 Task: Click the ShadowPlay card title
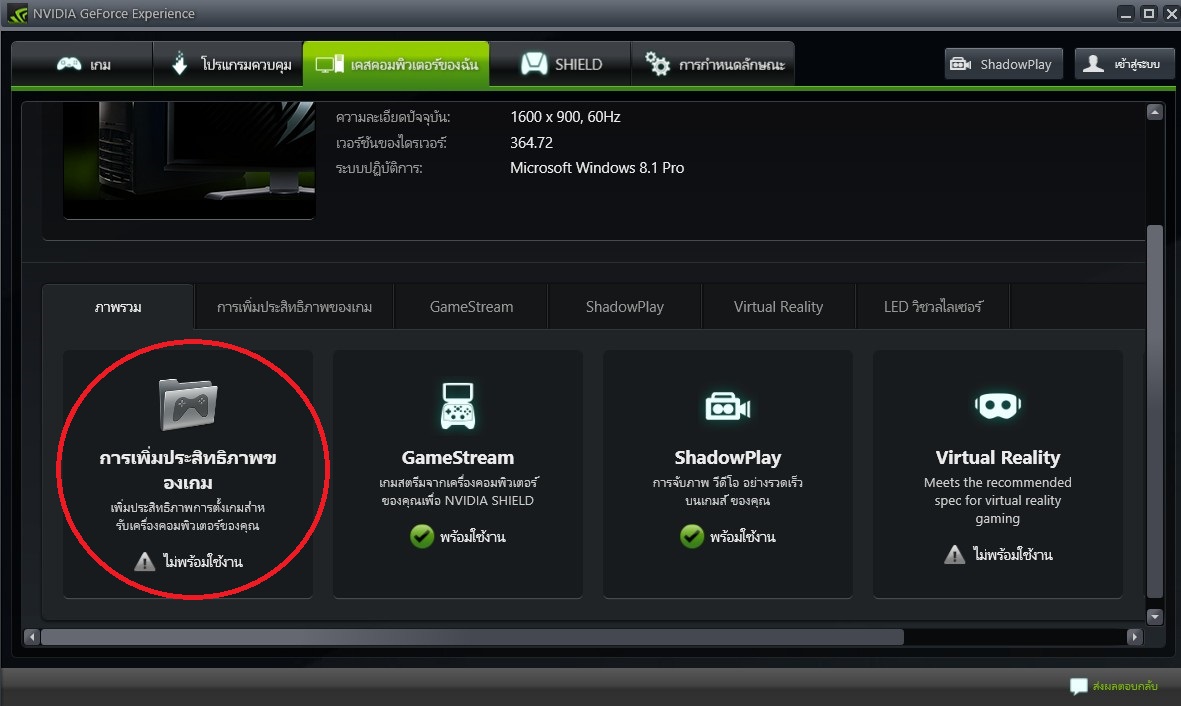point(728,457)
